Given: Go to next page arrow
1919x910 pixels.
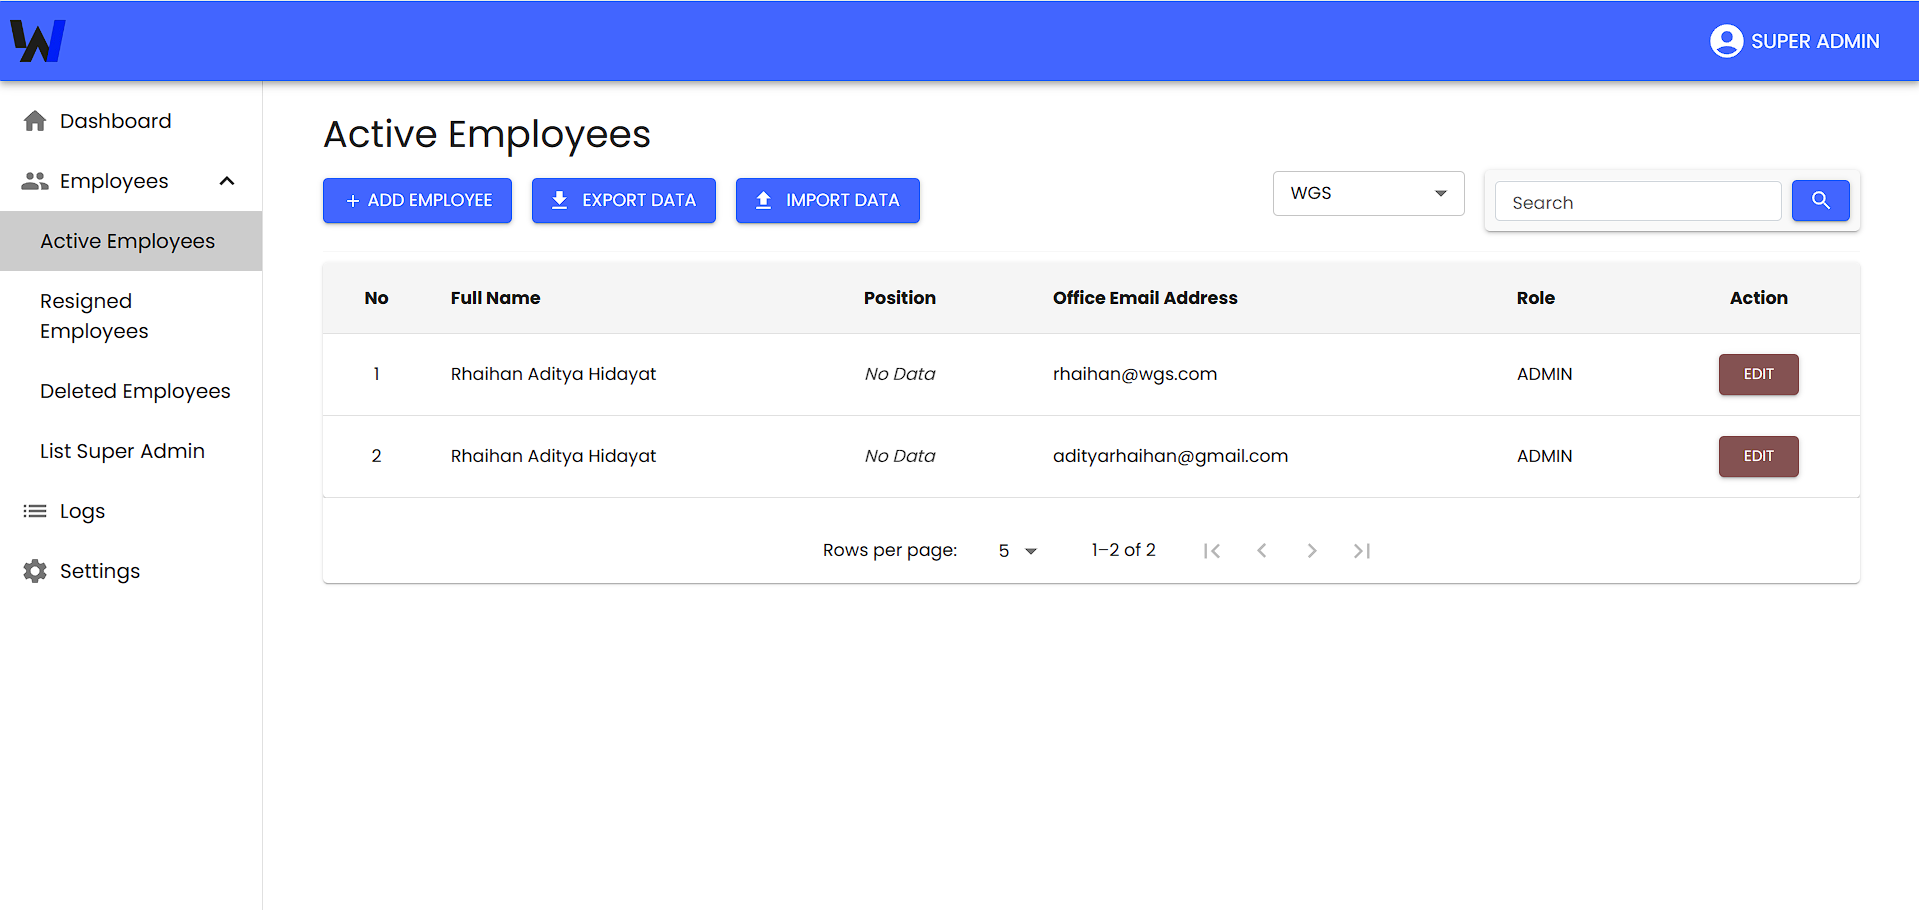Looking at the screenshot, I should pyautogui.click(x=1311, y=551).
